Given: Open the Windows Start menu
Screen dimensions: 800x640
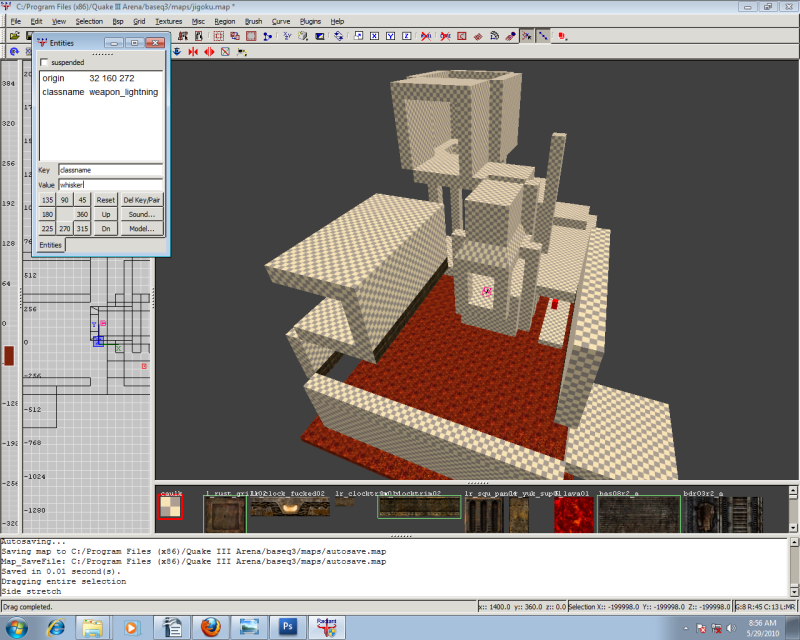Looking at the screenshot, I should (16, 627).
